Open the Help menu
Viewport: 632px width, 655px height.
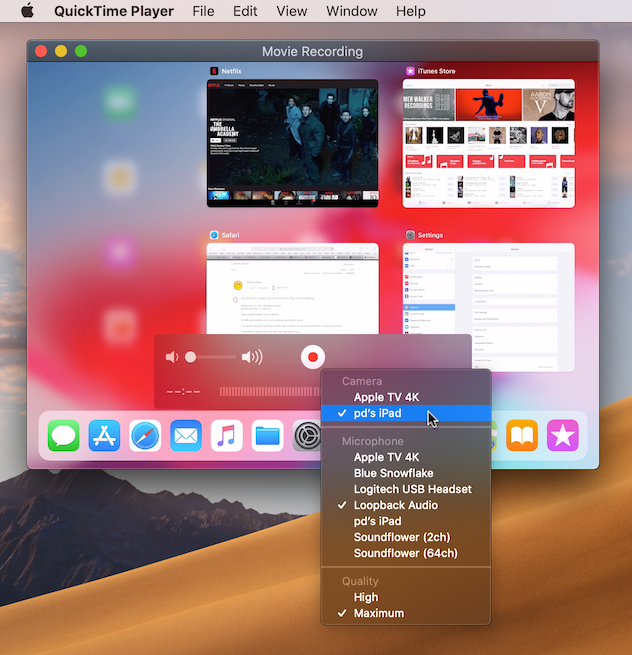pyautogui.click(x=411, y=11)
